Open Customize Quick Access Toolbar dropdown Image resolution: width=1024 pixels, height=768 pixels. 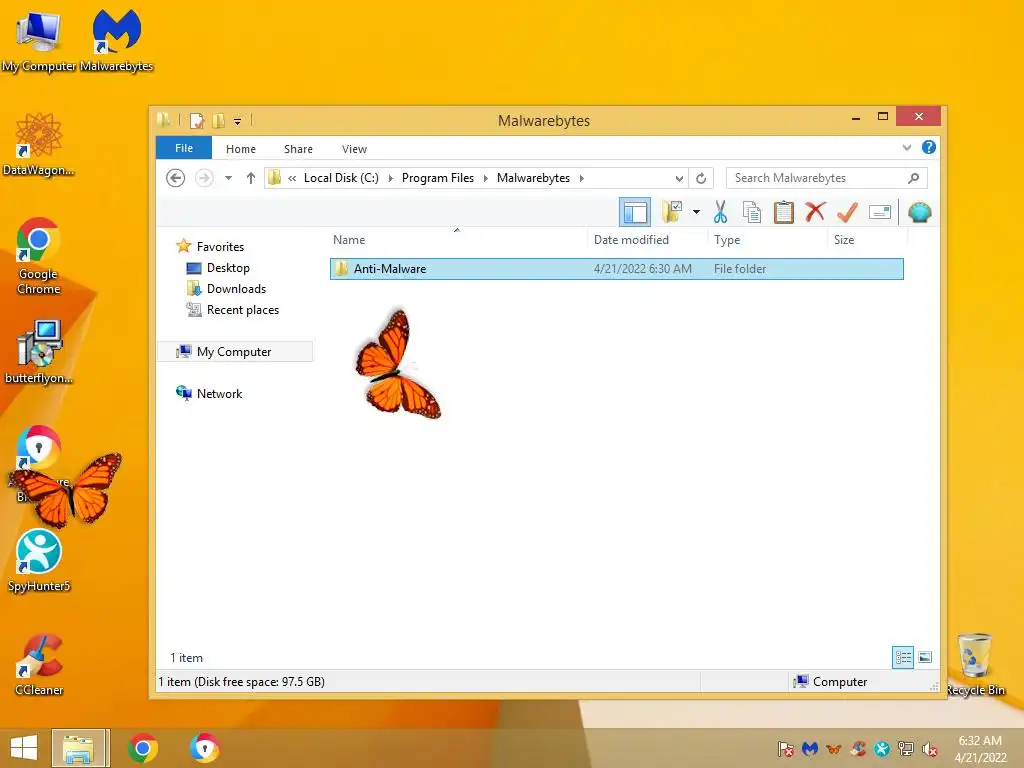tap(238, 121)
